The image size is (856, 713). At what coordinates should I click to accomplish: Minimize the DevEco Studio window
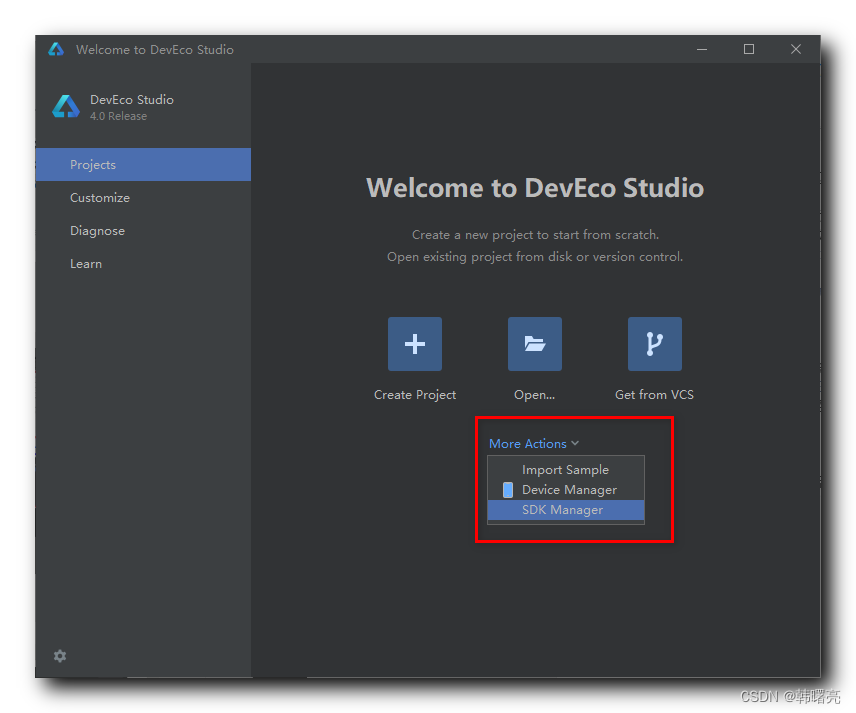click(x=702, y=49)
